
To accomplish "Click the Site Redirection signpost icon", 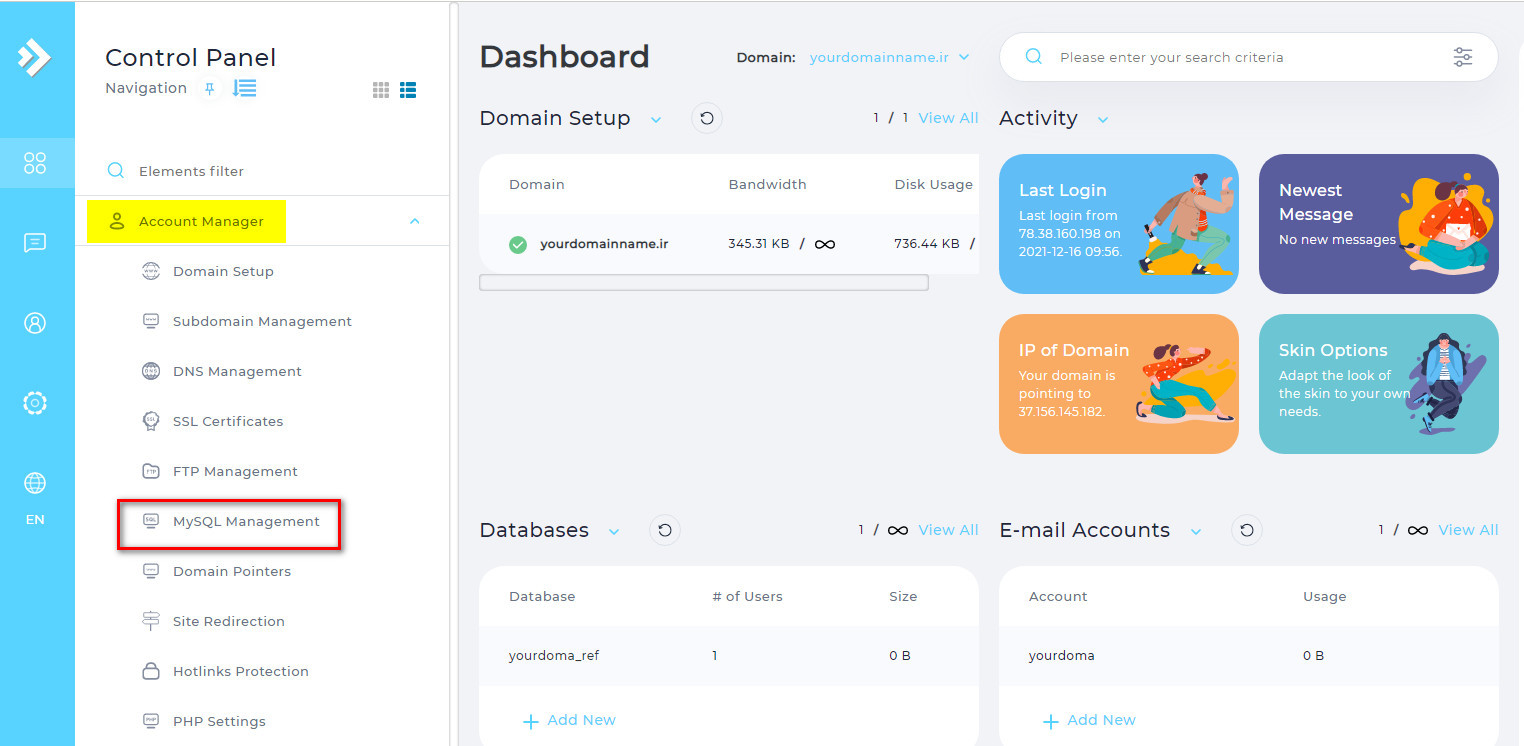I will 151,621.
